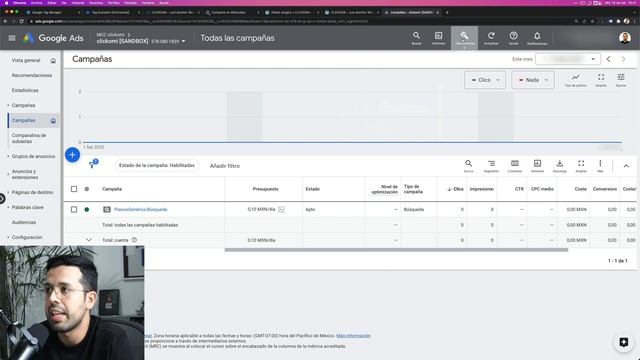Screen dimensions: 640x360
Task: Expand the Total: cuenta row chevron
Action: point(89,240)
